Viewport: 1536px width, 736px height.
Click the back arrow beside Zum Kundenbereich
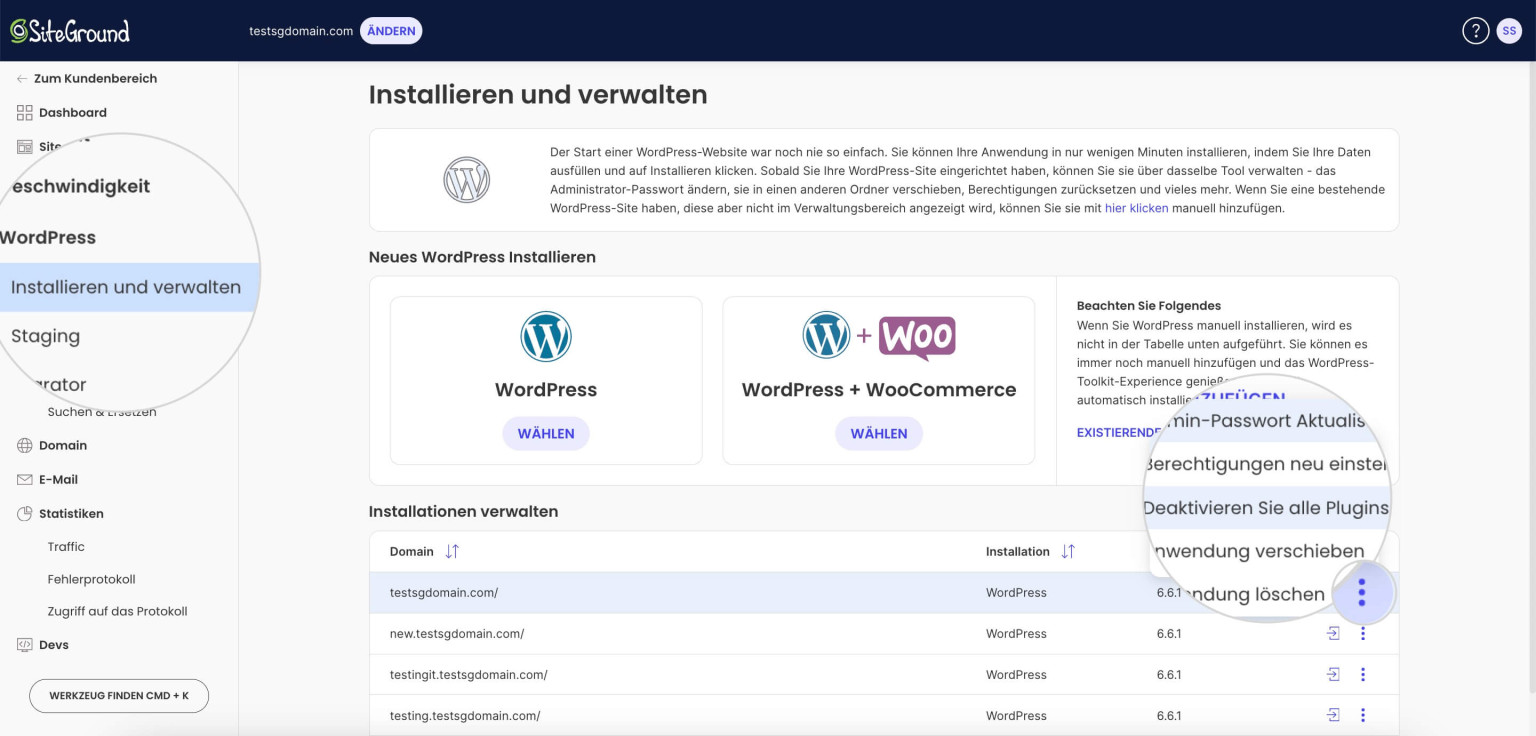22,79
